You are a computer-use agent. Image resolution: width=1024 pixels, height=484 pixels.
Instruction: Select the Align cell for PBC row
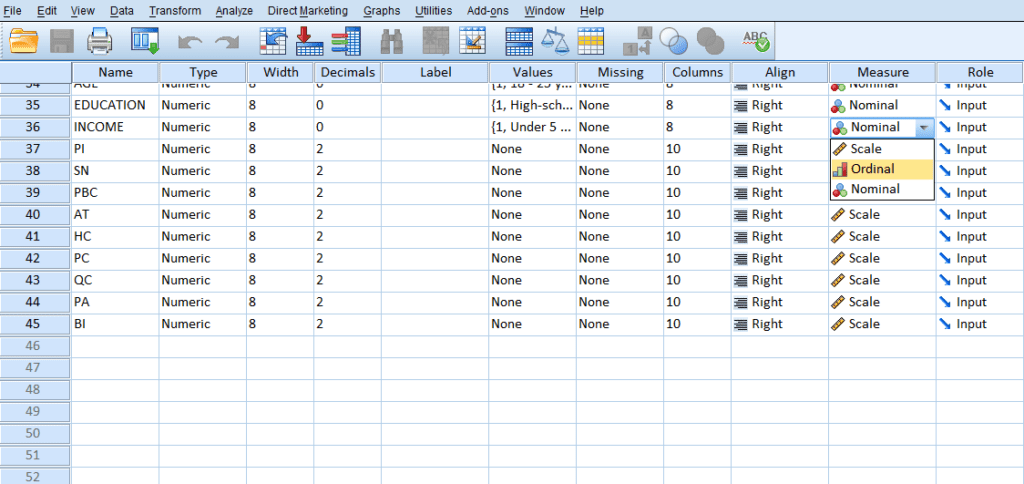tap(779, 193)
